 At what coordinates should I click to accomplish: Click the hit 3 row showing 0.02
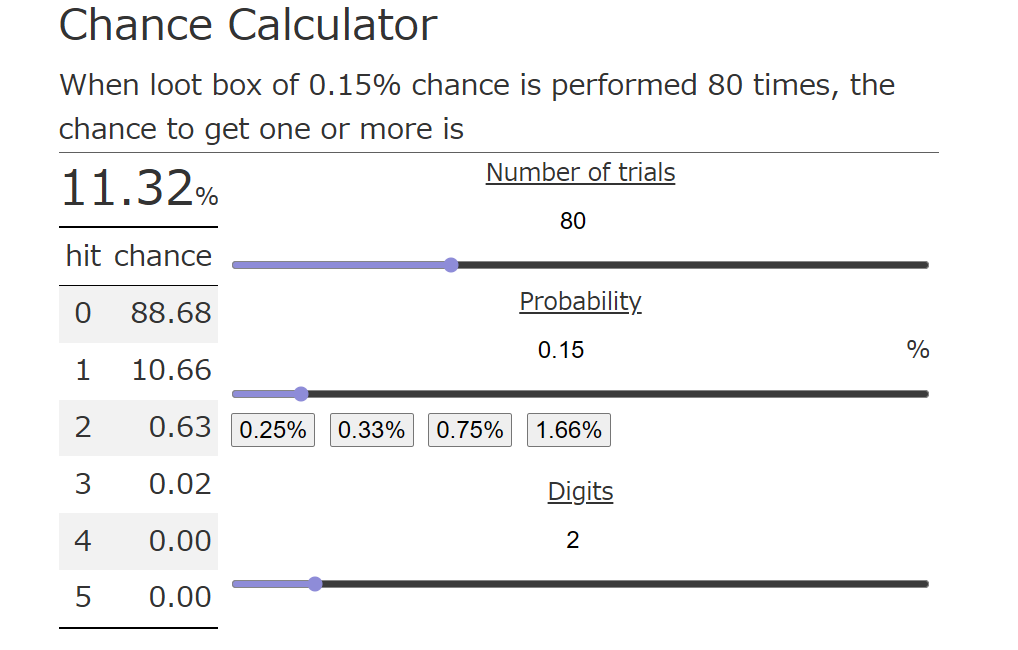coord(139,484)
